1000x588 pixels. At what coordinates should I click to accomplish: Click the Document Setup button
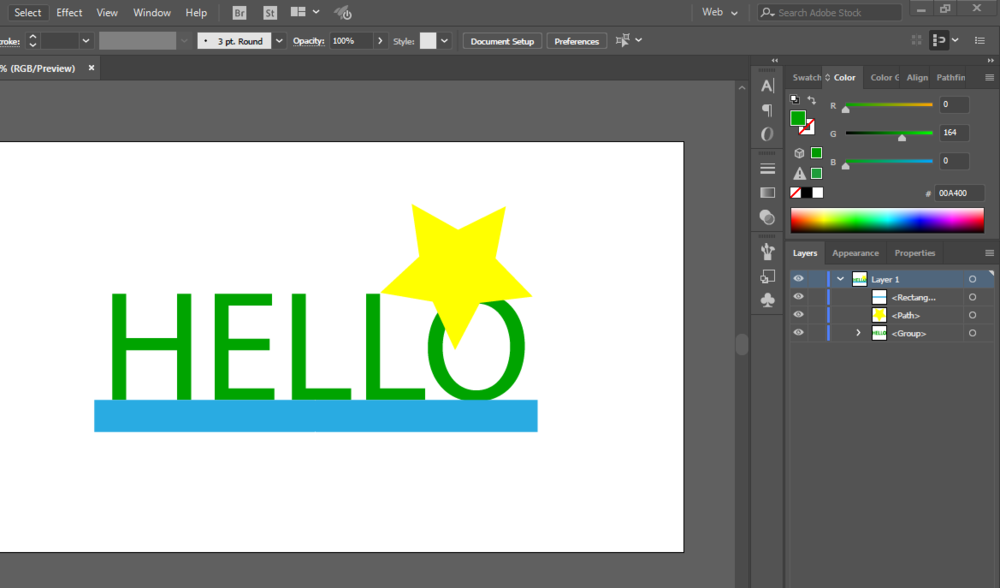502,41
